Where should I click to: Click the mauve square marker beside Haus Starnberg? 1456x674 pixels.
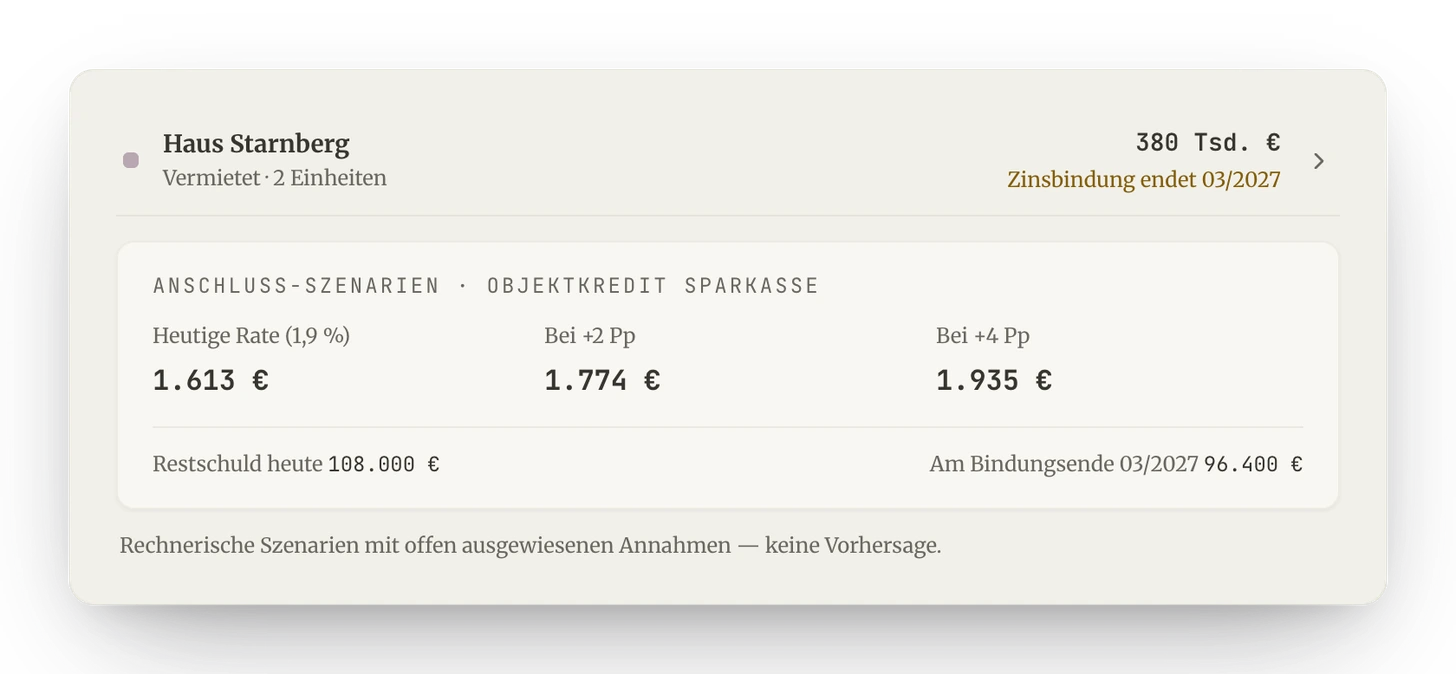pos(131,161)
